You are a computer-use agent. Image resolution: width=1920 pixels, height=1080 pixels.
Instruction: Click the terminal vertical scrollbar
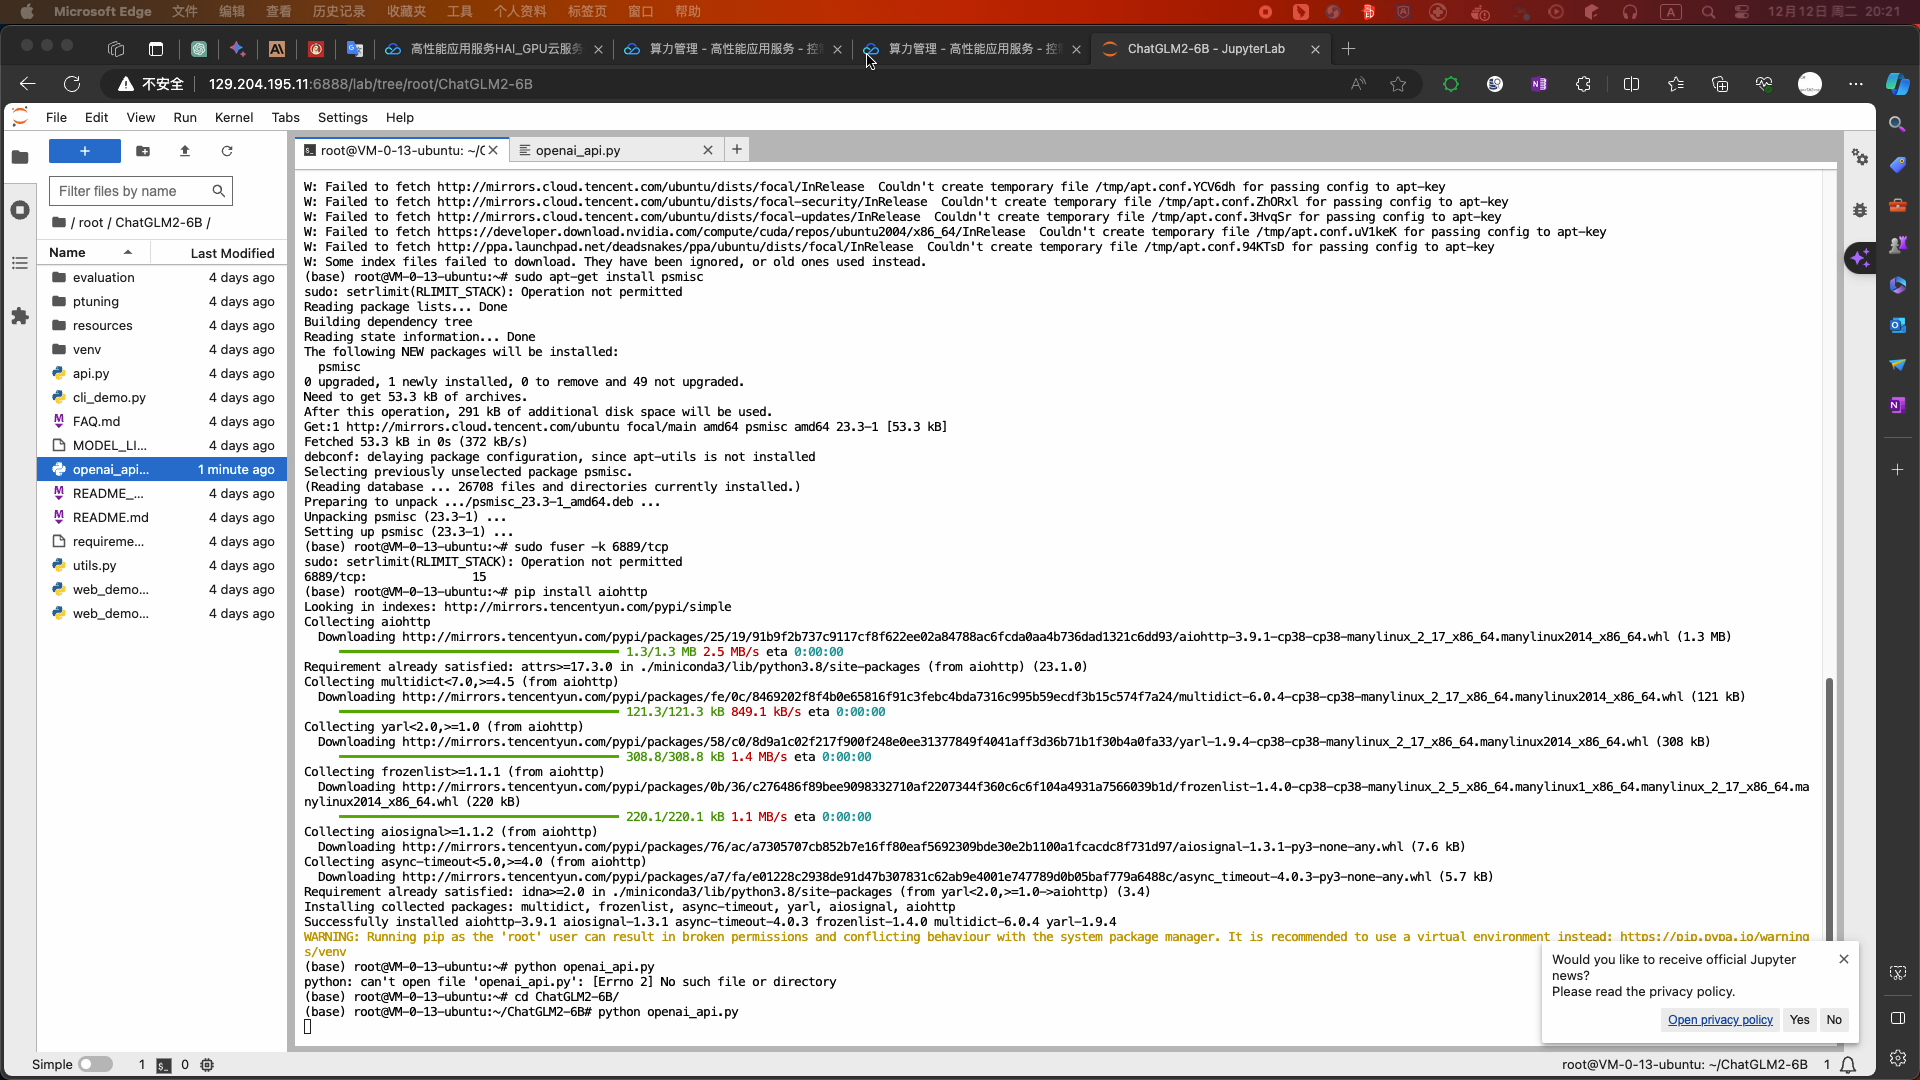click(x=1829, y=800)
